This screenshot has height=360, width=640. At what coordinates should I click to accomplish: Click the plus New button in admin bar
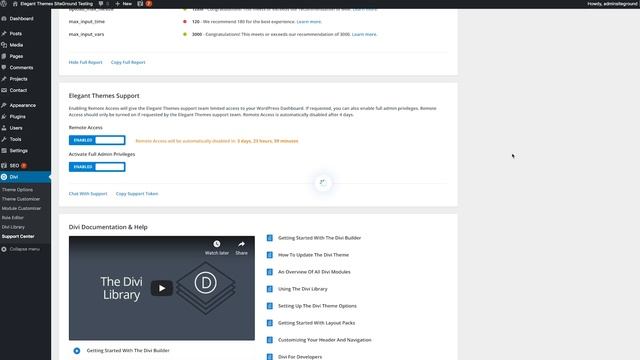pos(123,4)
